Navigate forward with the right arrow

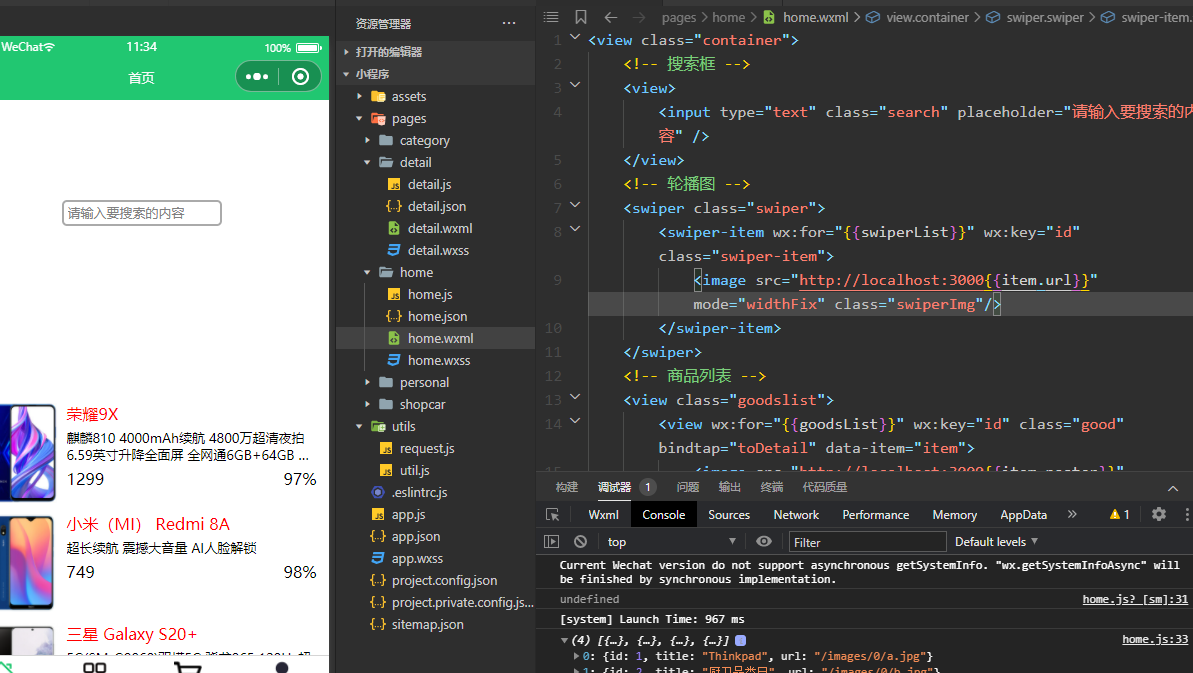click(638, 17)
